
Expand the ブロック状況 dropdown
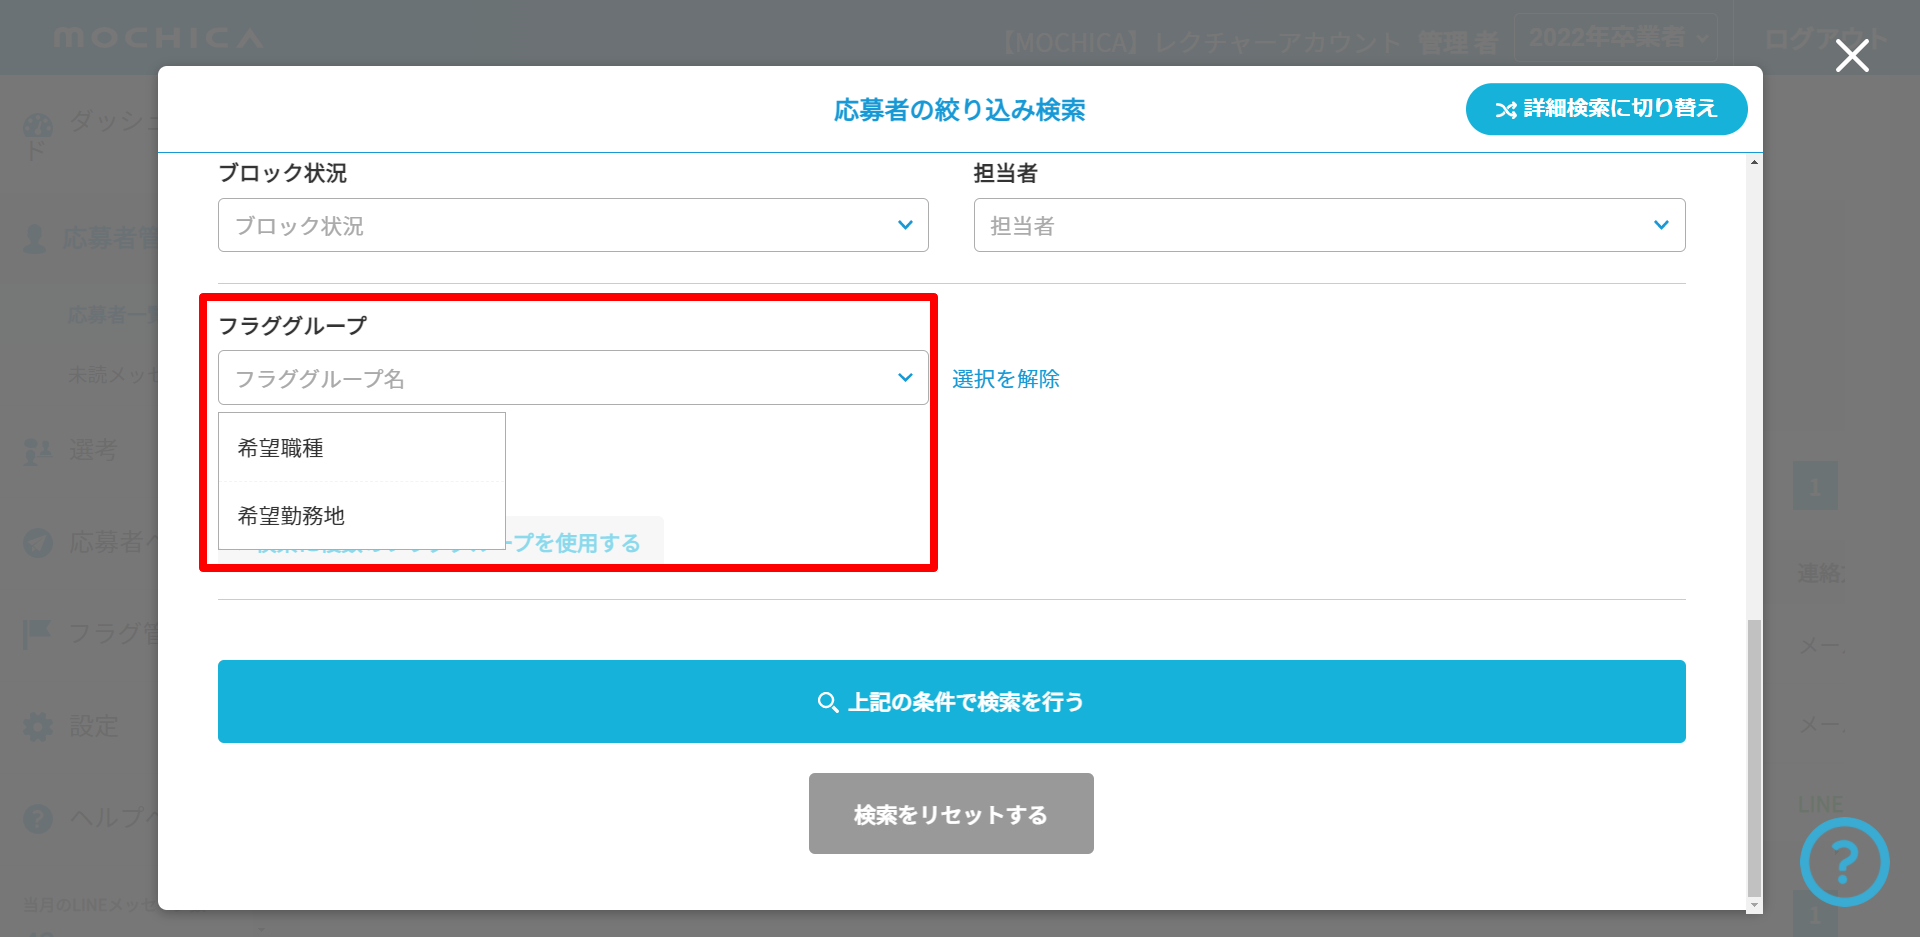click(573, 225)
